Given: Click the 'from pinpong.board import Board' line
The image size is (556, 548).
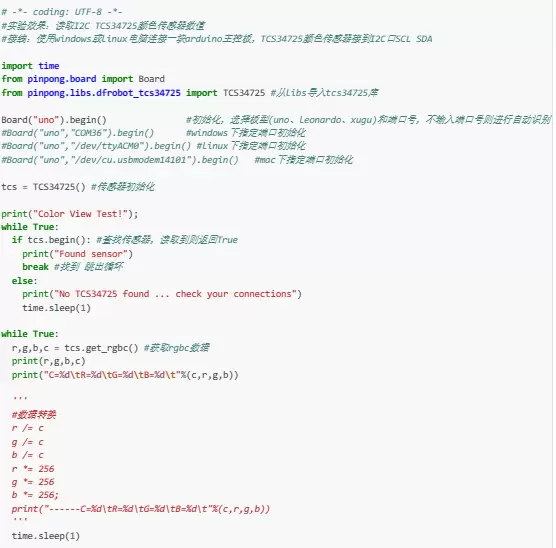Looking at the screenshot, I should [x=83, y=79].
